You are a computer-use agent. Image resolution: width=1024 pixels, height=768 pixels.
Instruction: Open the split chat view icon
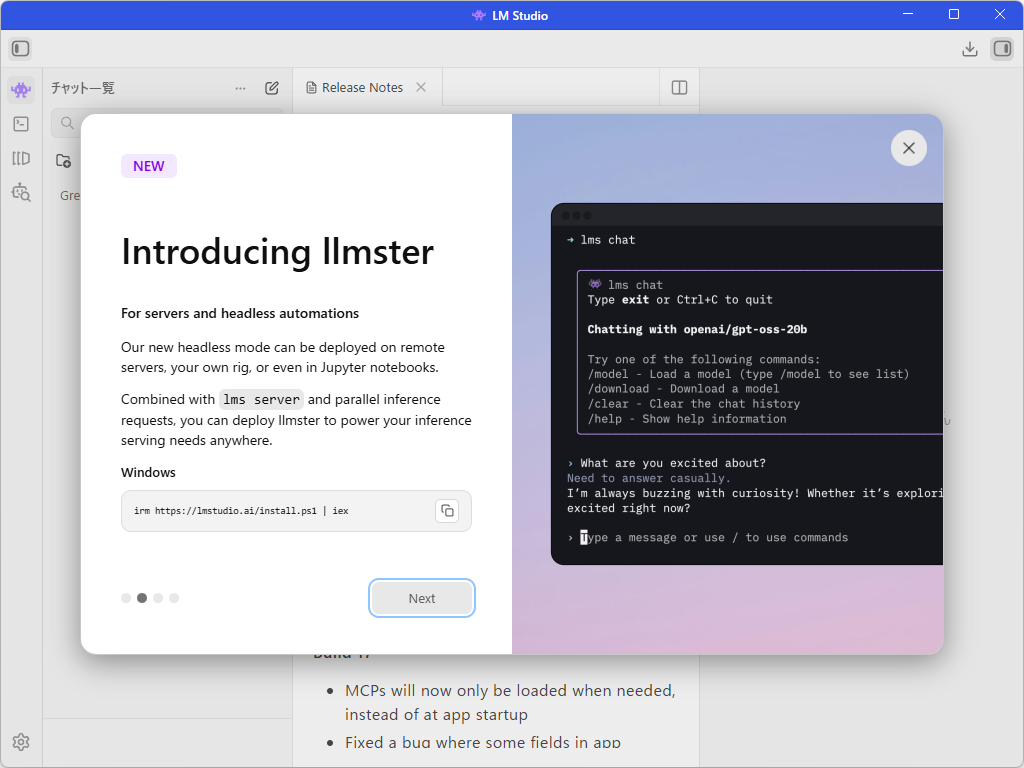tap(678, 87)
